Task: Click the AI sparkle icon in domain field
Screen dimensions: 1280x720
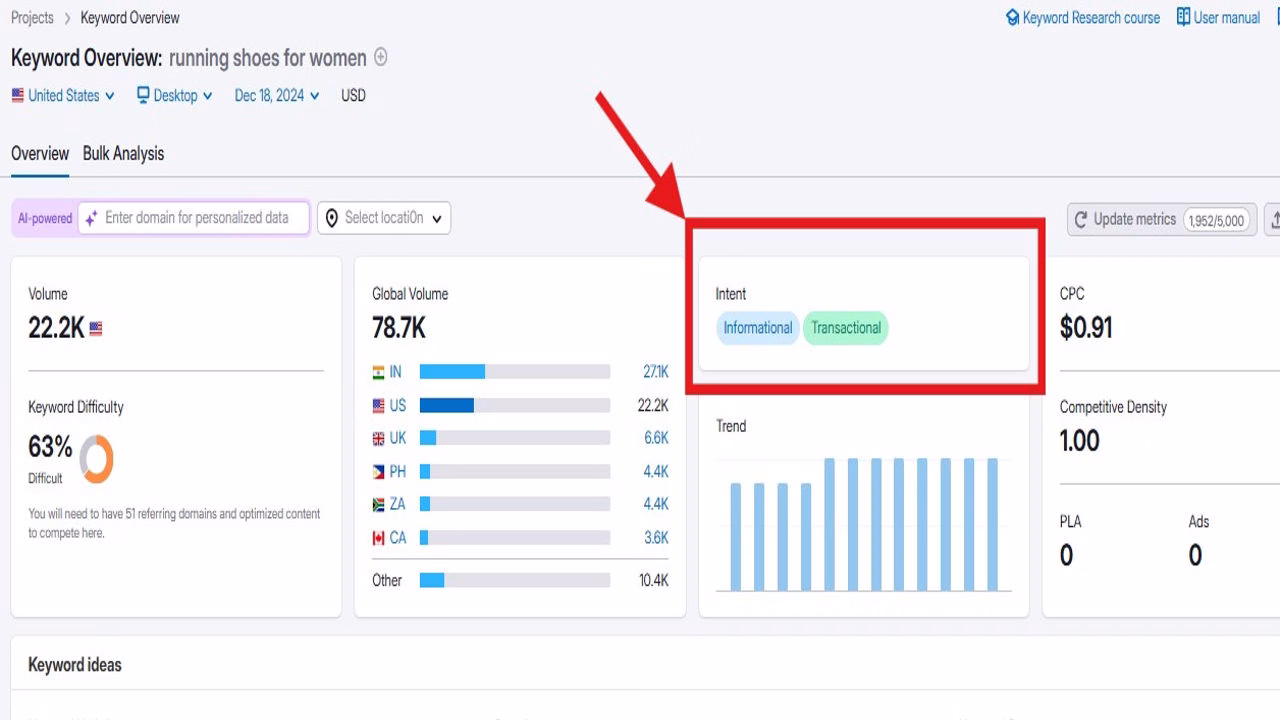Action: 91,217
